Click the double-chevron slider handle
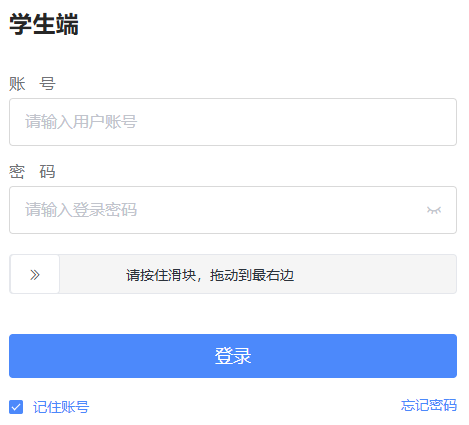The height and width of the screenshot is (425, 469). (35, 274)
